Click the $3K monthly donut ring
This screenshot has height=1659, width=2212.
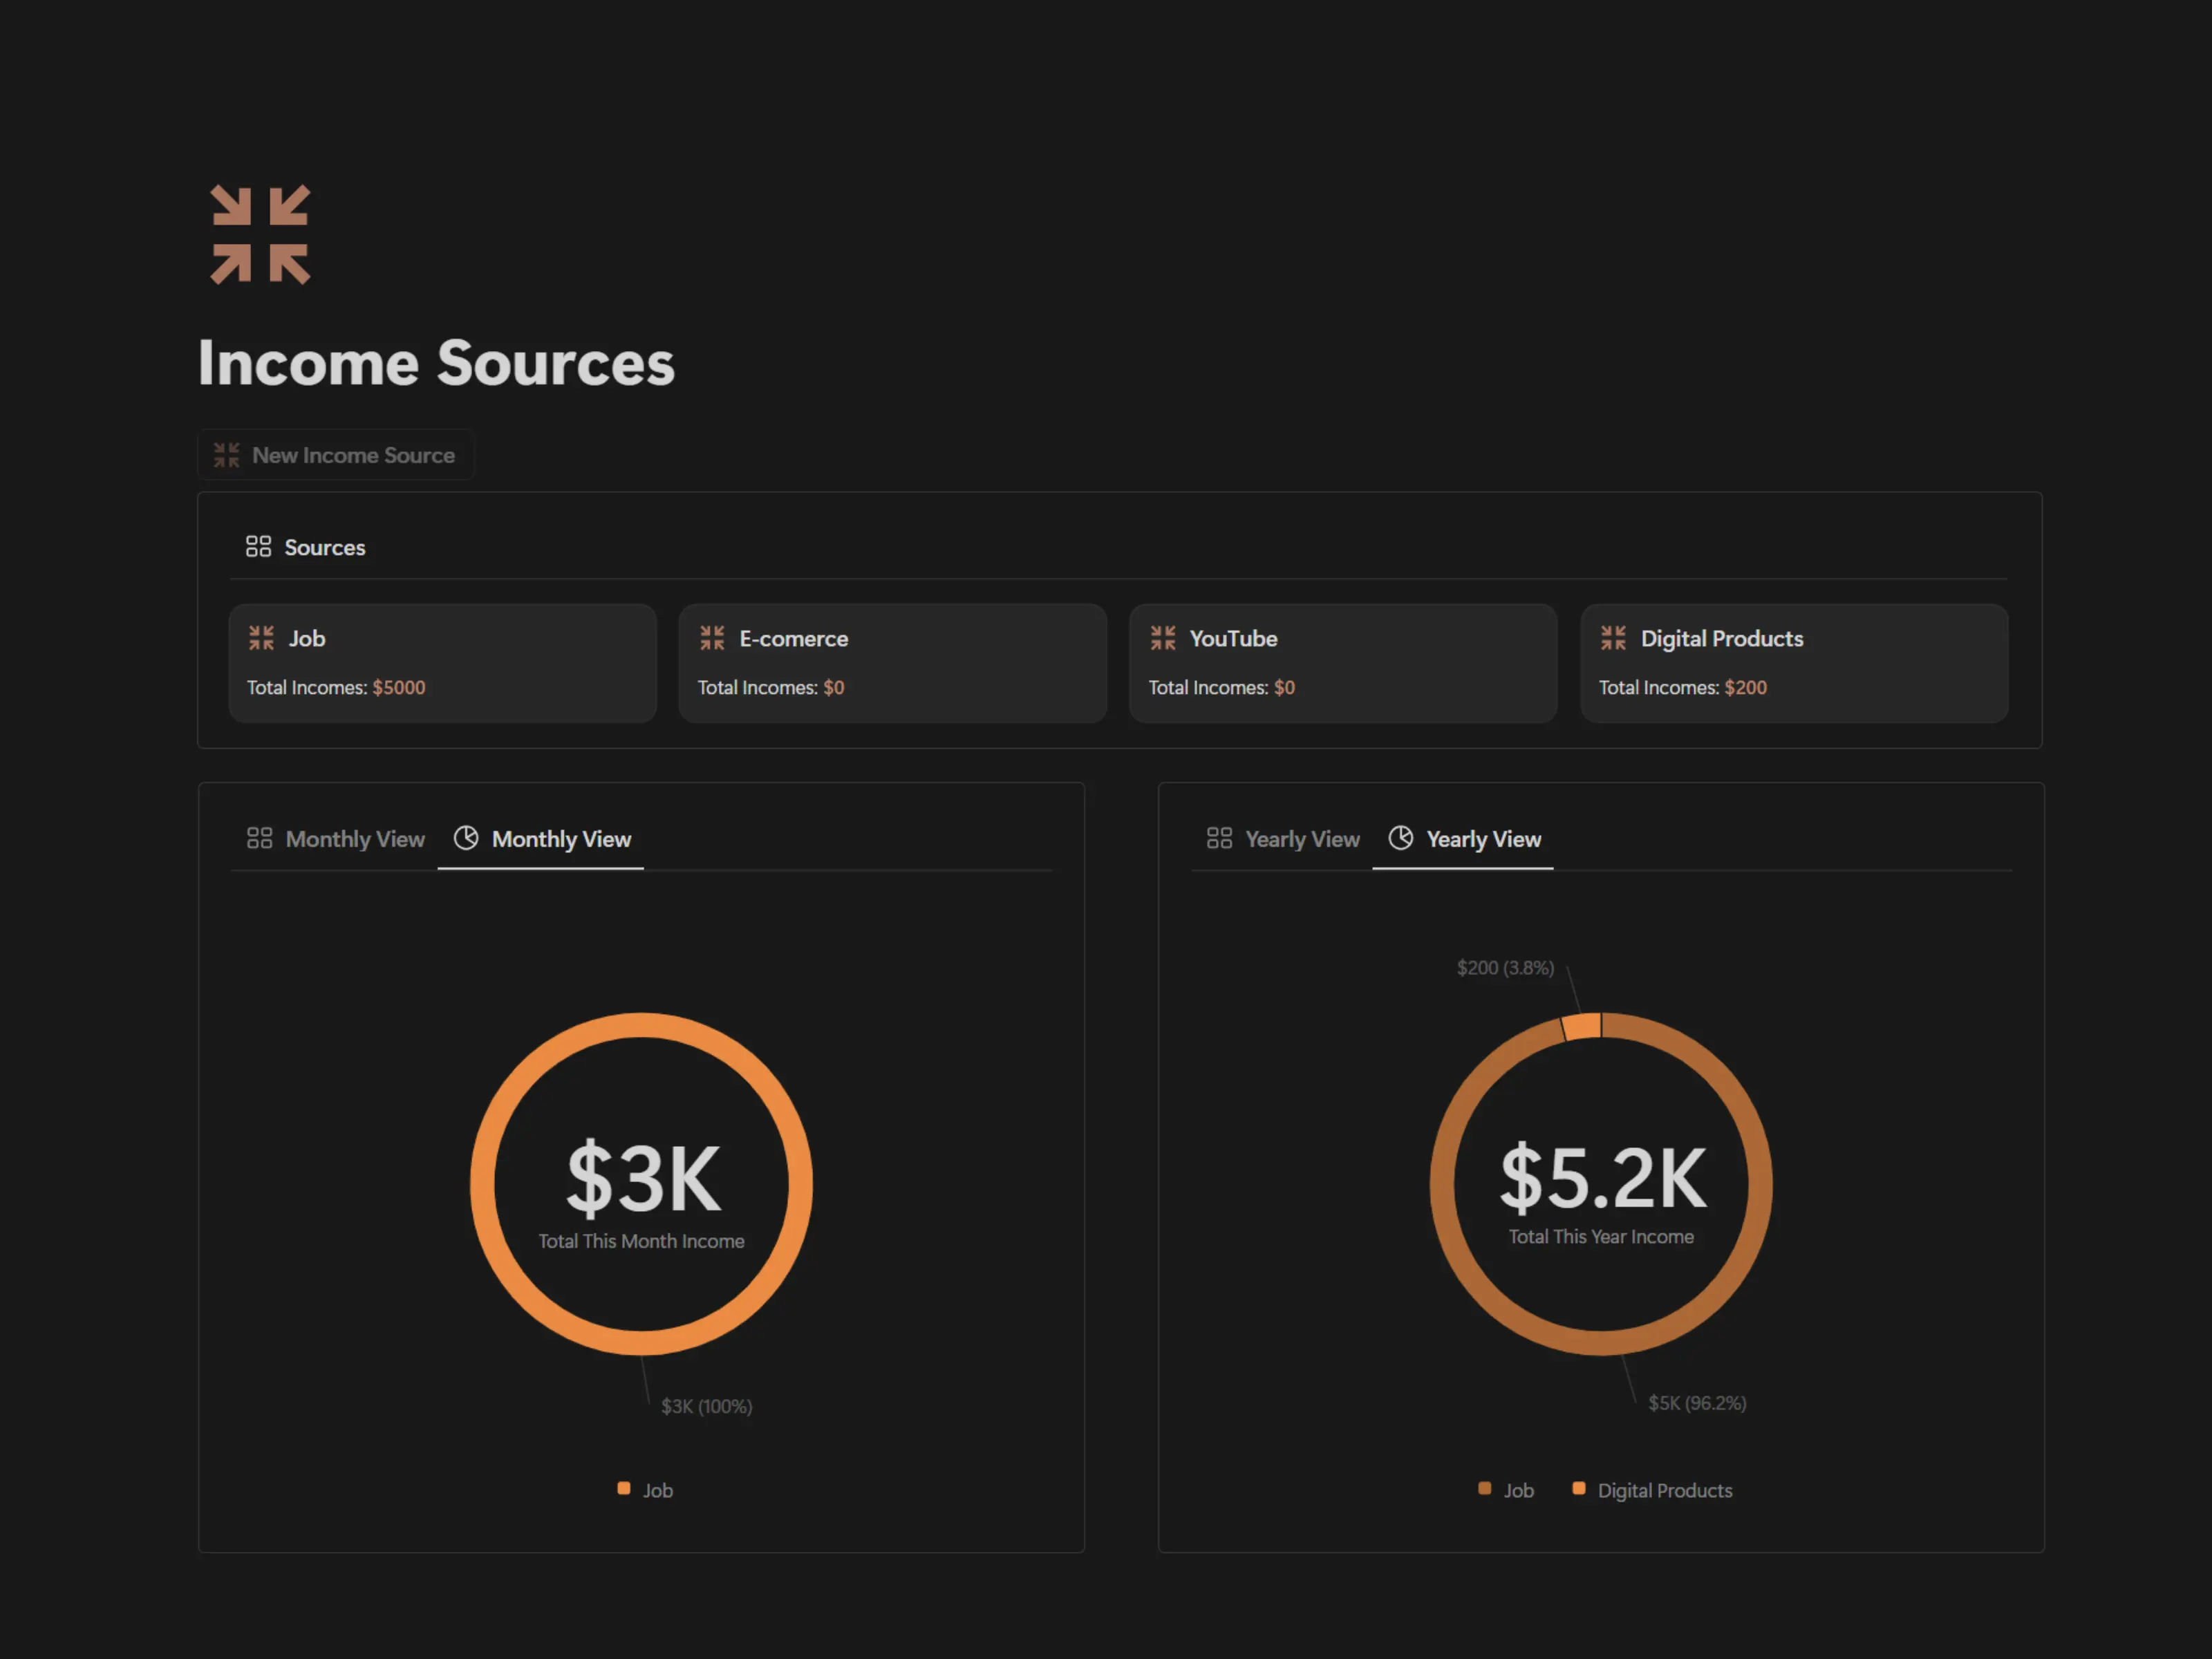482,1184
